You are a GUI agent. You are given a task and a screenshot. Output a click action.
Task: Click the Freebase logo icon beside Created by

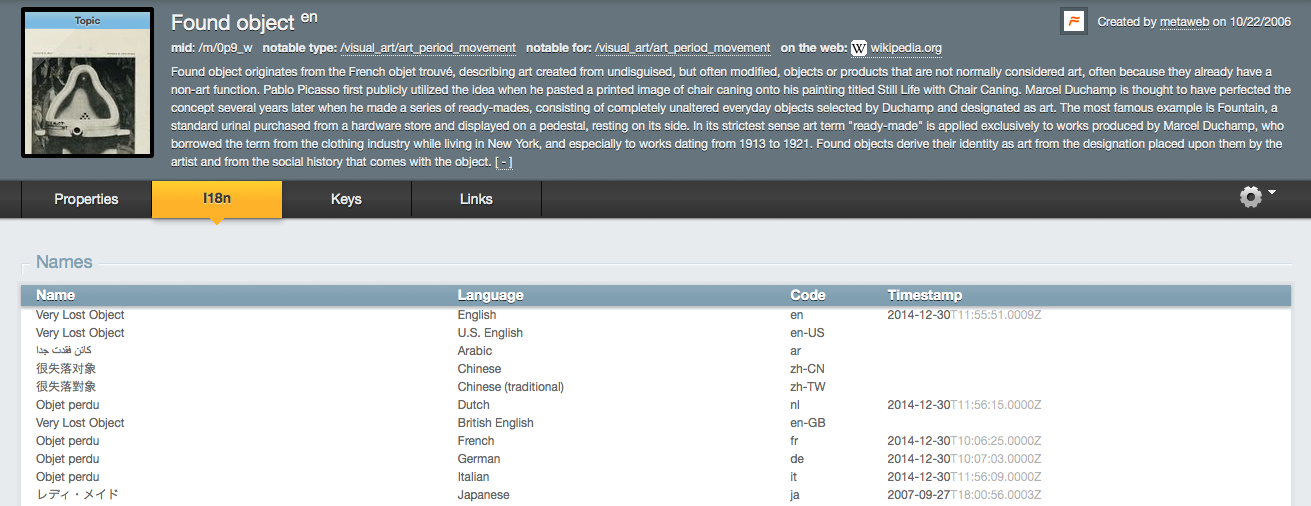[1074, 21]
